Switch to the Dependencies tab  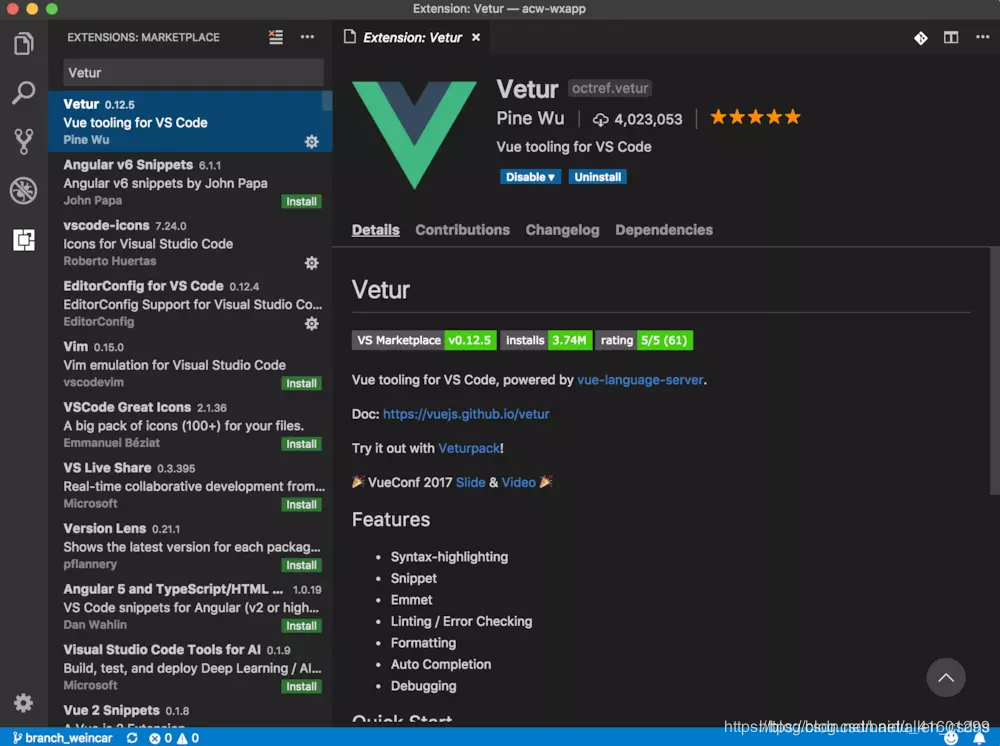pos(664,230)
